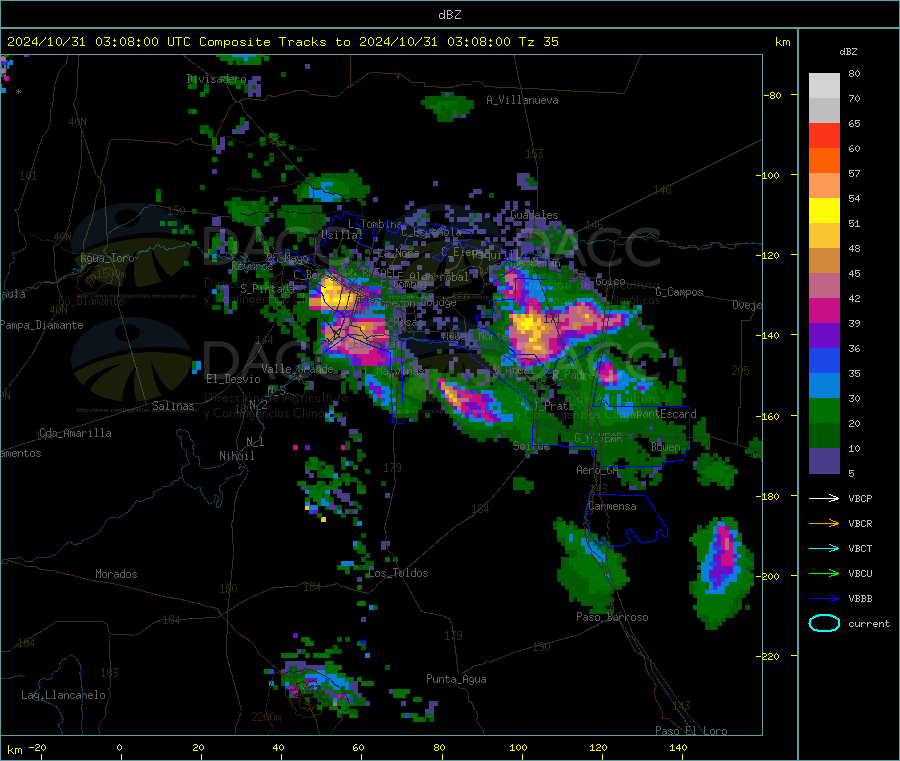Click the '-80' vertical axis tick label

pyautogui.click(x=773, y=95)
